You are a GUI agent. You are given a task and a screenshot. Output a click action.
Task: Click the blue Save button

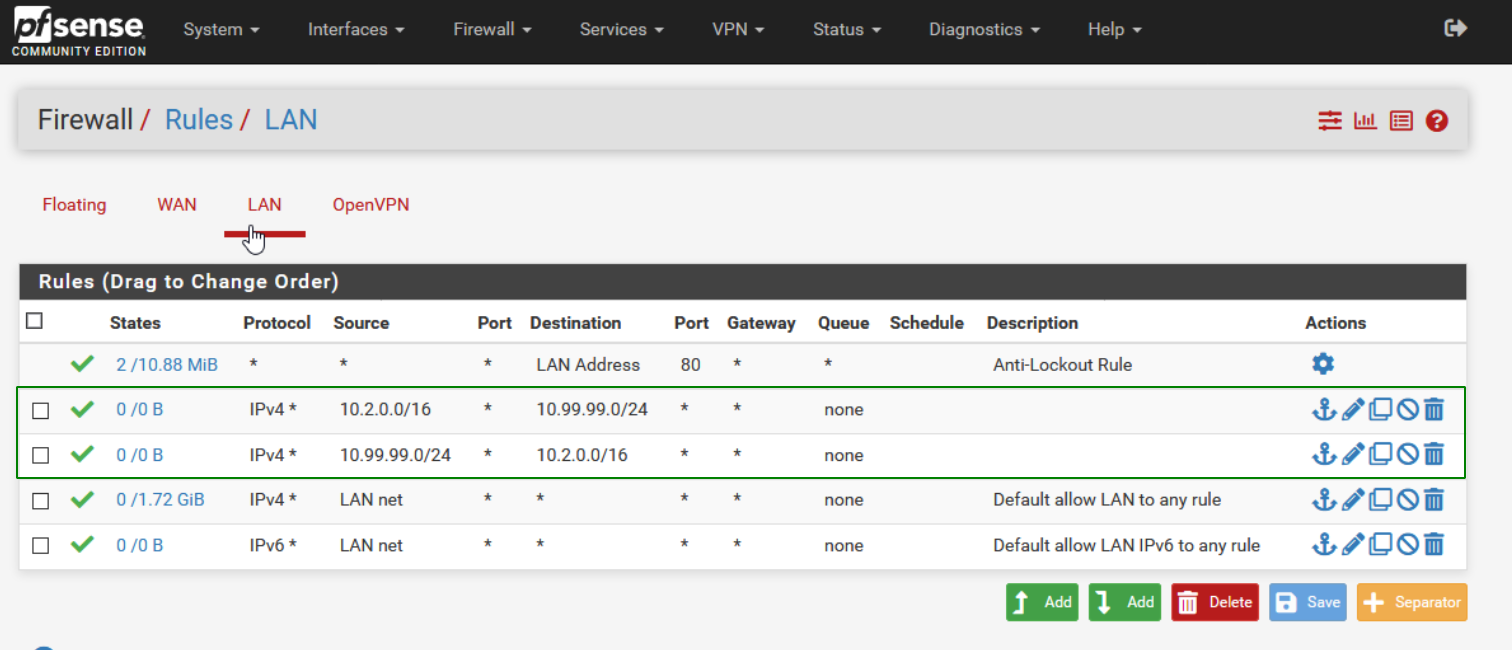[x=1308, y=602]
